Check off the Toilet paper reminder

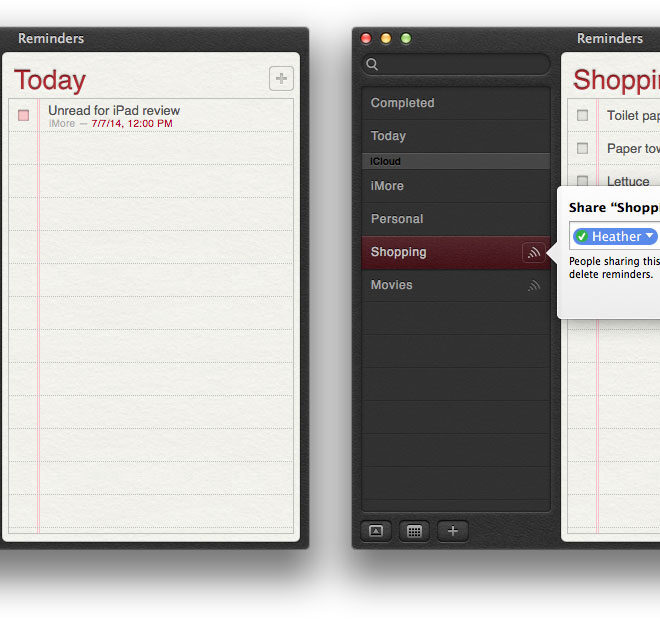click(x=583, y=115)
